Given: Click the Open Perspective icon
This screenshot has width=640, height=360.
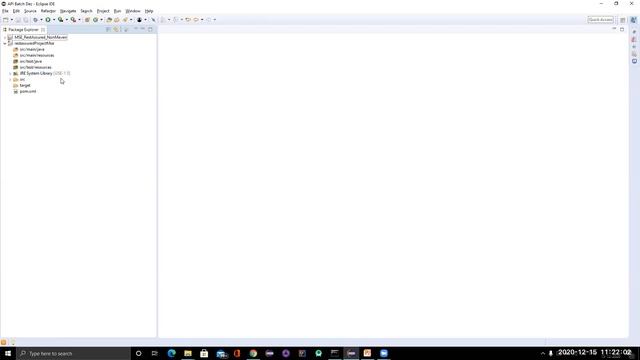Looking at the screenshot, I should pyautogui.click(x=622, y=20).
